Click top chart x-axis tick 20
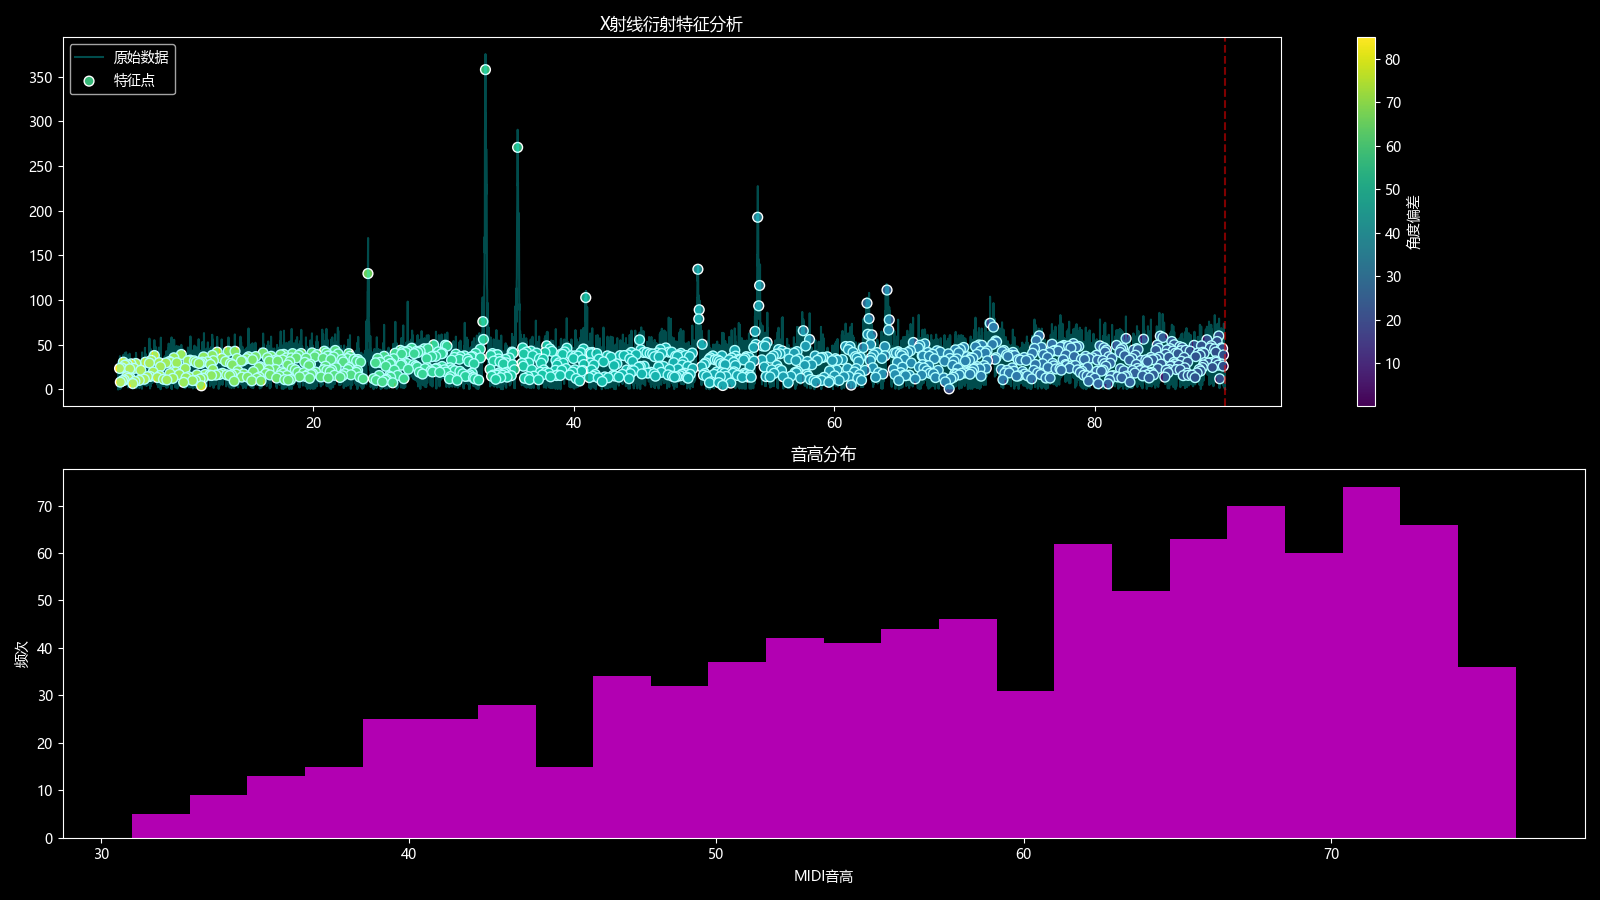The height and width of the screenshot is (900, 1600). tap(314, 423)
